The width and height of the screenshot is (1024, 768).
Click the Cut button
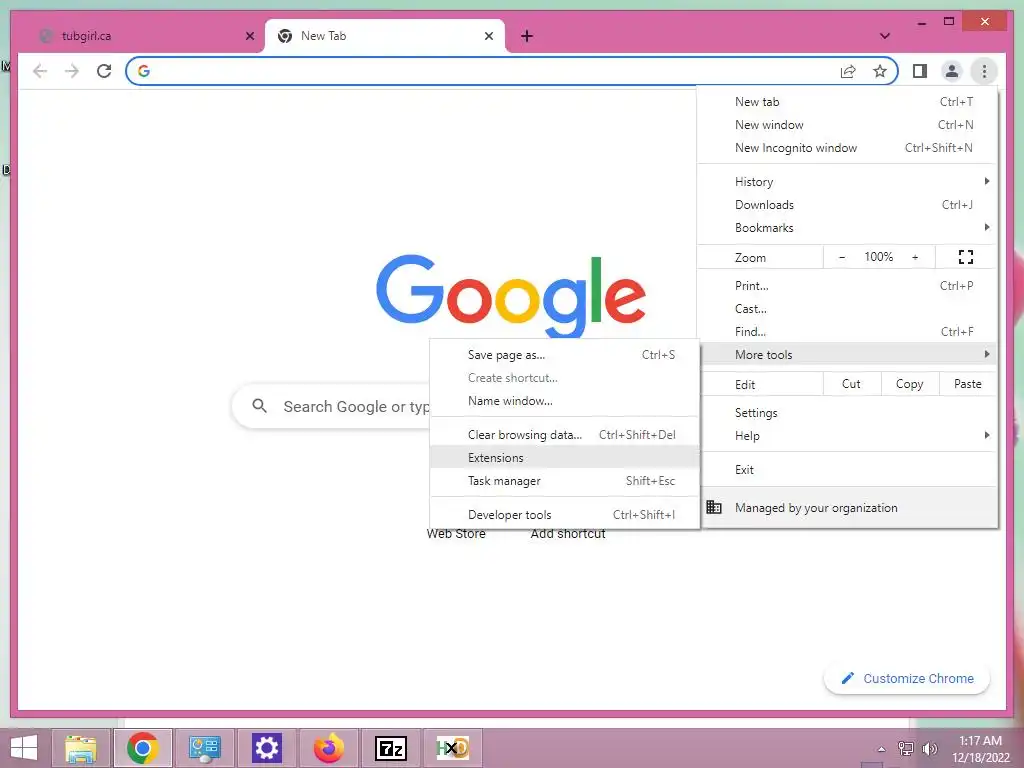pyautogui.click(x=852, y=384)
